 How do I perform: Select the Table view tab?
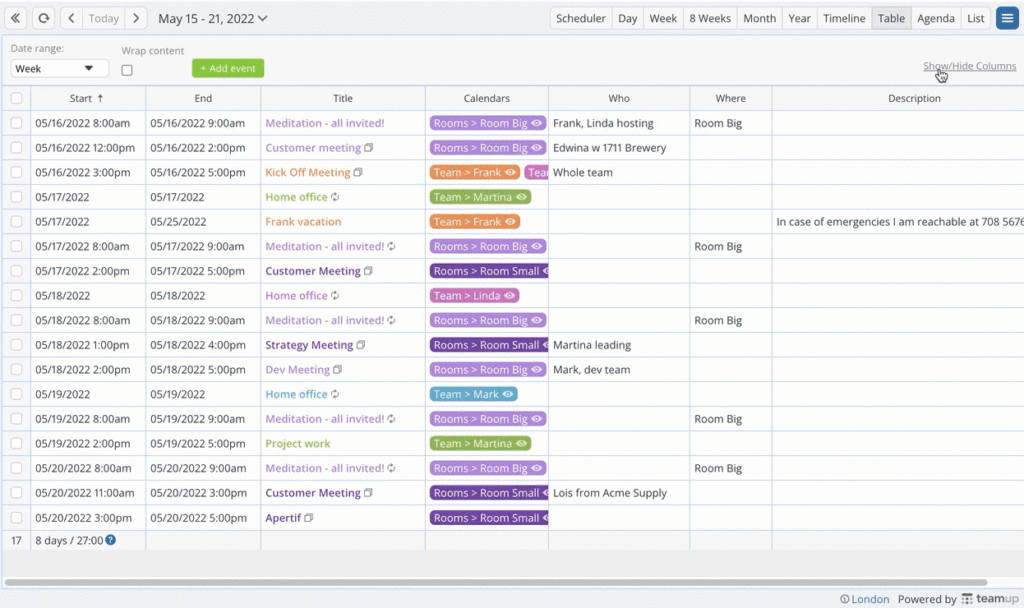click(x=891, y=18)
